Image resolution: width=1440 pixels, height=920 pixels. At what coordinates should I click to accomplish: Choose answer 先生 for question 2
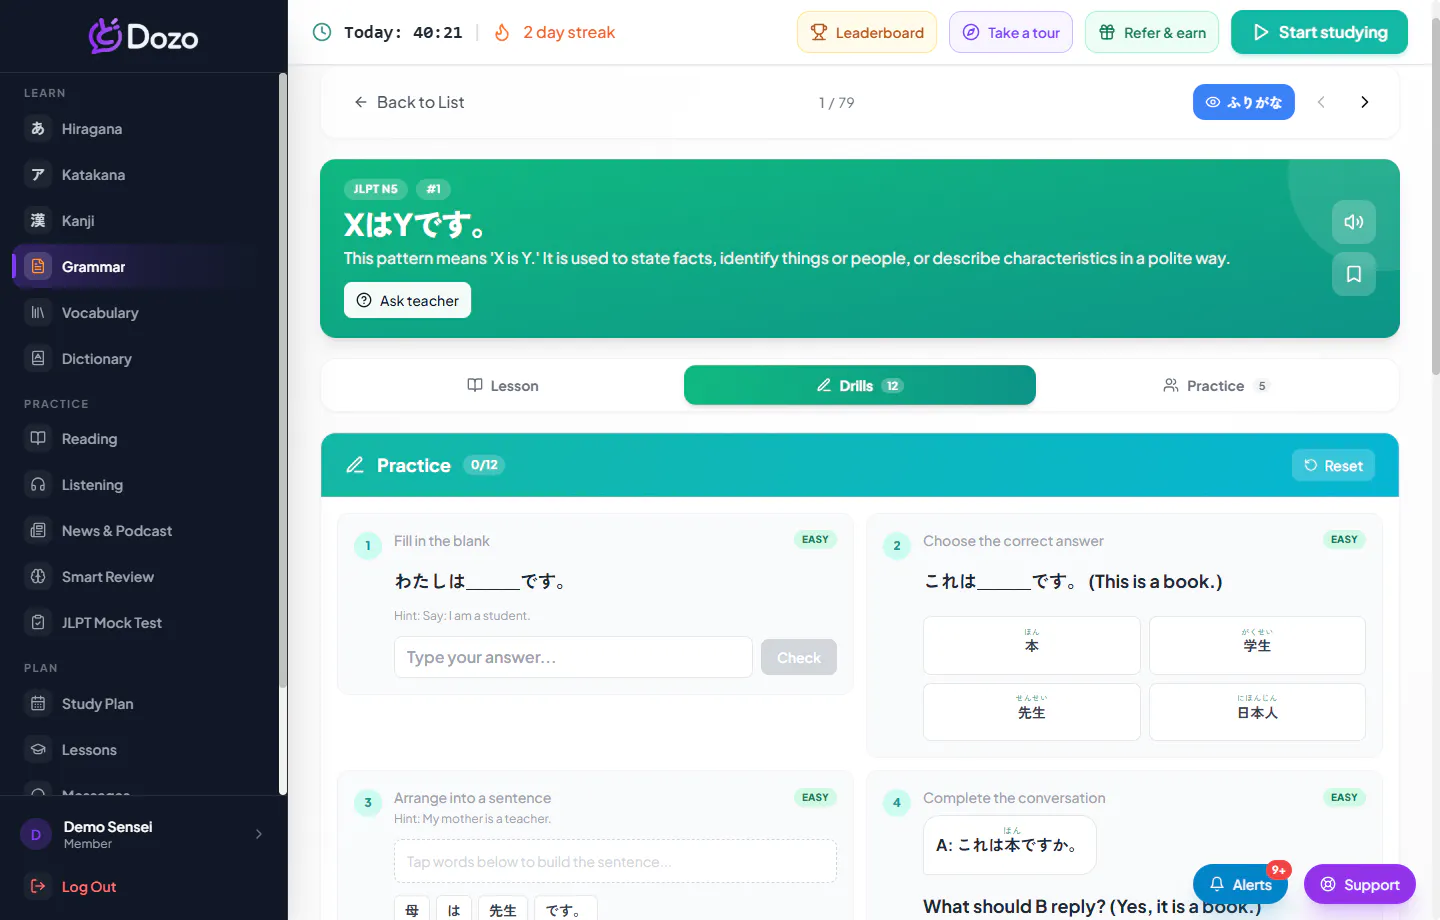tap(1032, 712)
